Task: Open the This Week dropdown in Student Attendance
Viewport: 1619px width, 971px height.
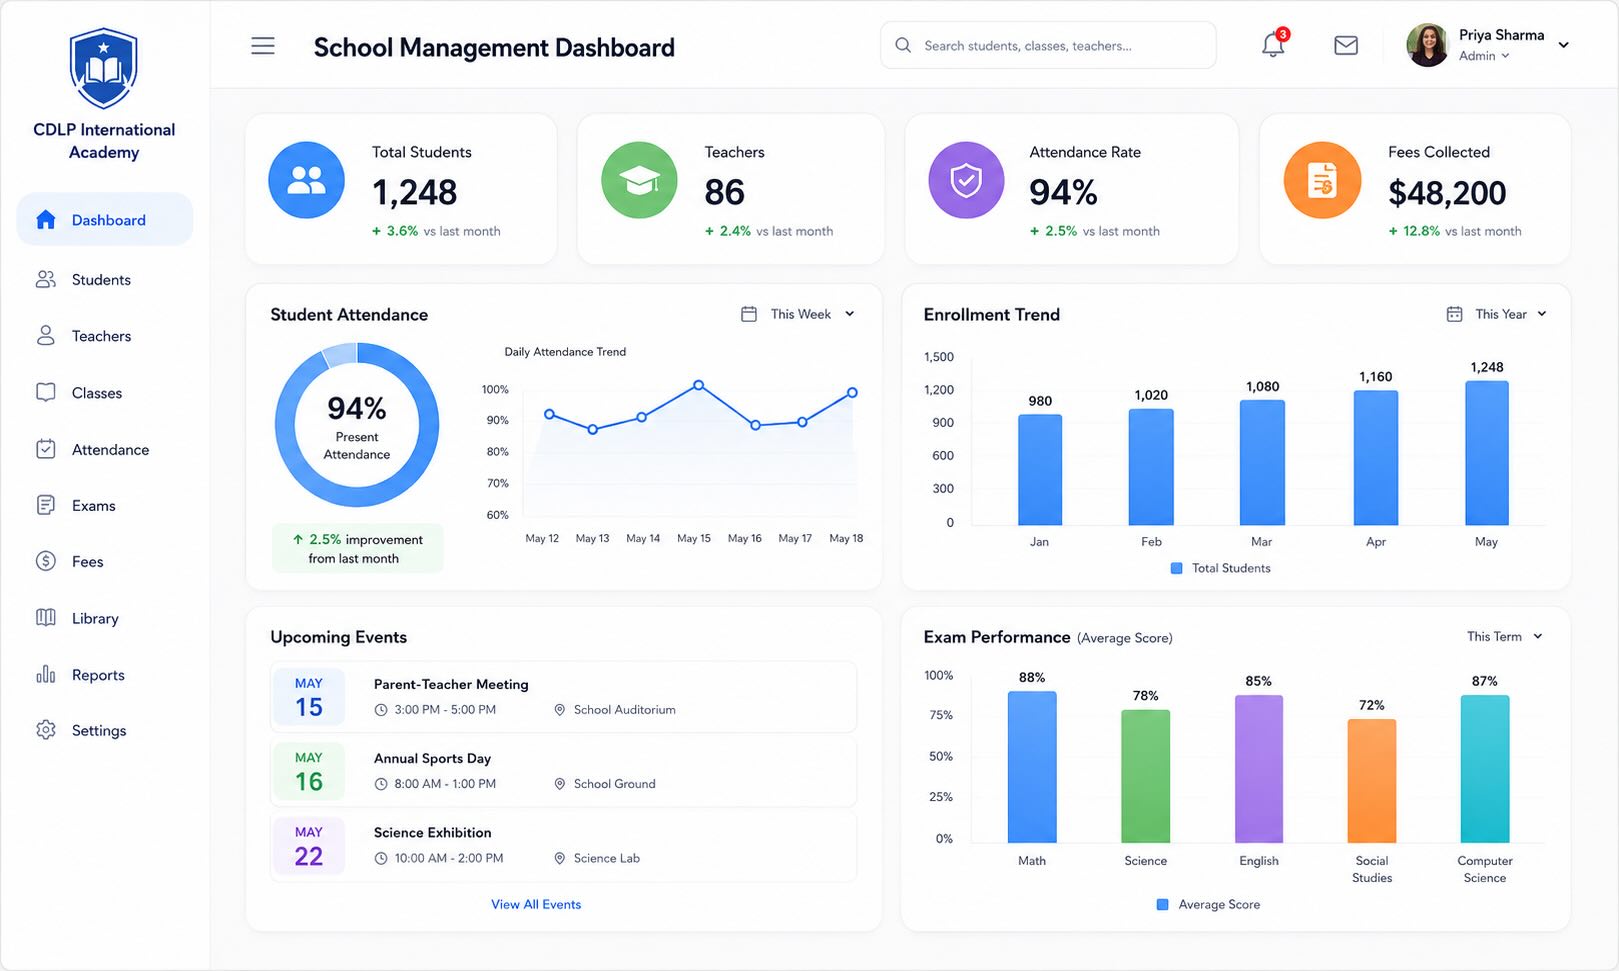Action: [798, 314]
